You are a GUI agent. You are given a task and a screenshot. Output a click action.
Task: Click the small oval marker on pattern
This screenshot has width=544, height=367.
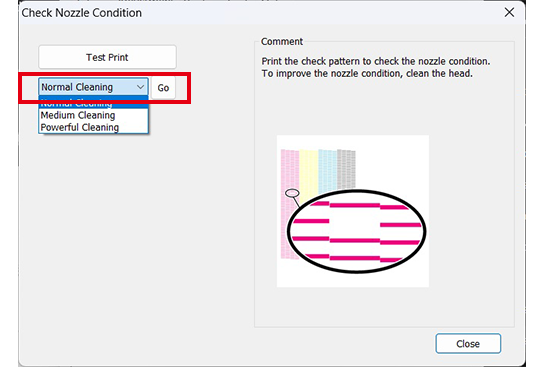pos(292,193)
